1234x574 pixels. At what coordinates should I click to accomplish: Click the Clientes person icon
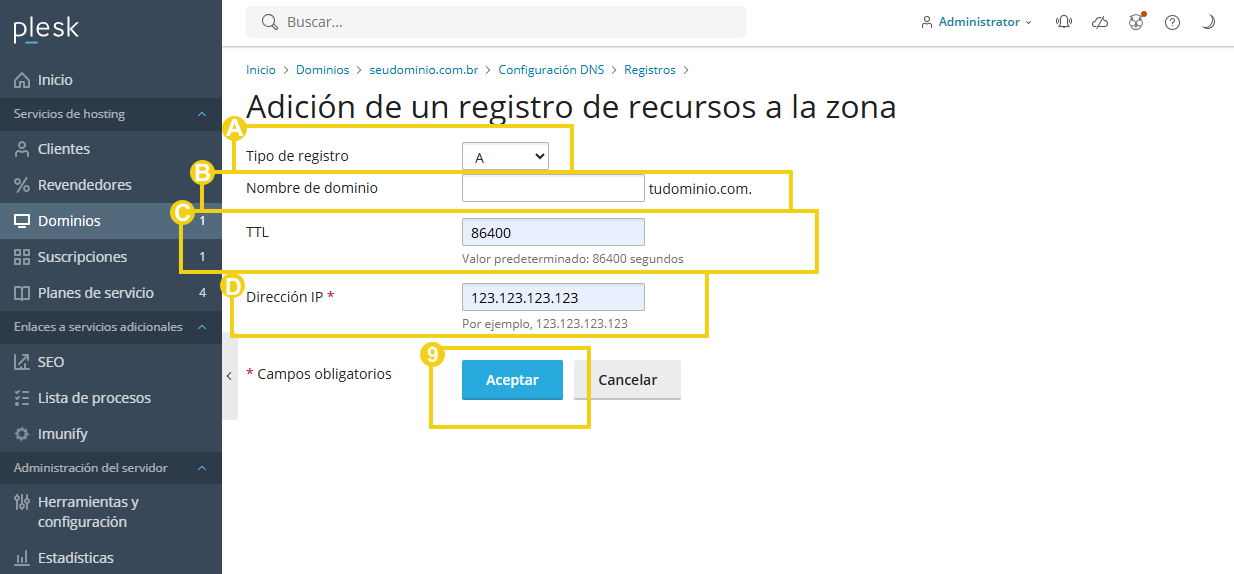pos(22,149)
